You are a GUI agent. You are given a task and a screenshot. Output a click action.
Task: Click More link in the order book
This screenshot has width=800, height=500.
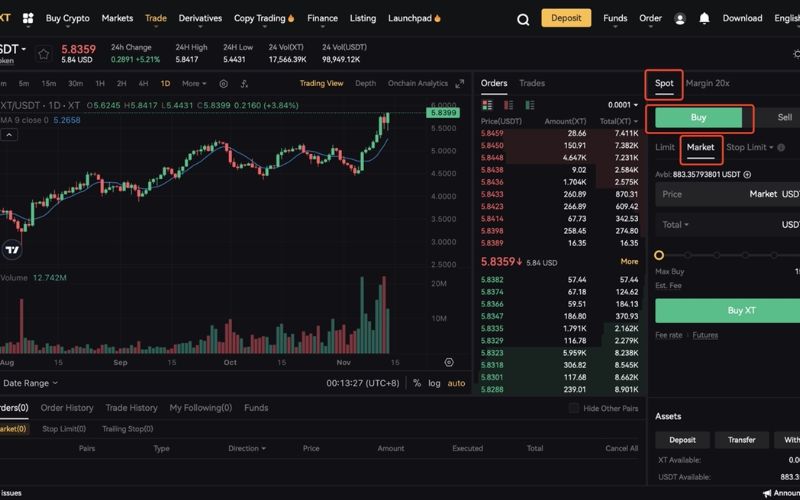pyautogui.click(x=629, y=262)
